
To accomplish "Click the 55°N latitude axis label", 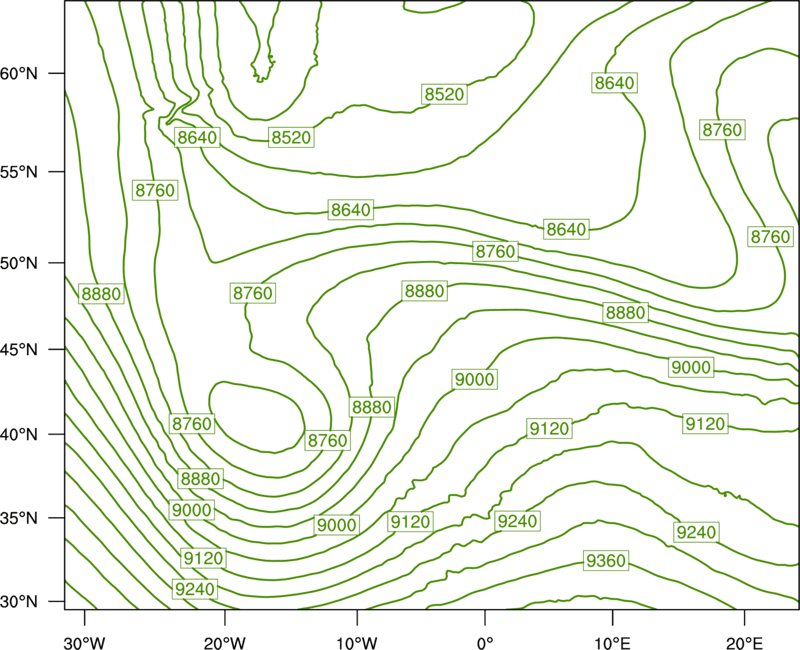I will (19, 172).
